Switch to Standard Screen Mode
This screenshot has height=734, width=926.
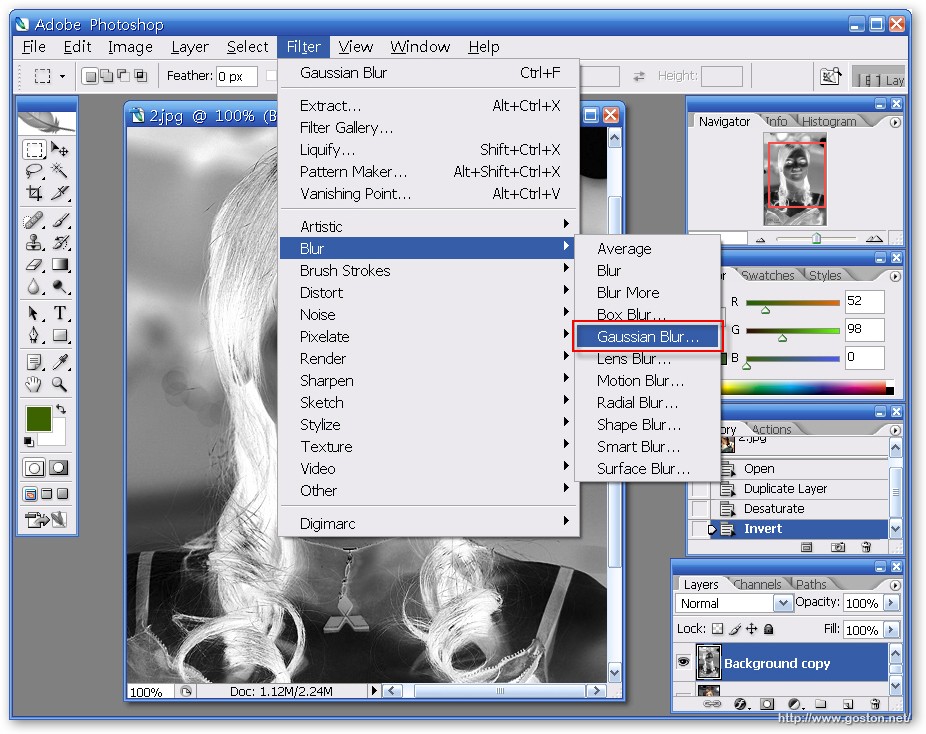31,494
